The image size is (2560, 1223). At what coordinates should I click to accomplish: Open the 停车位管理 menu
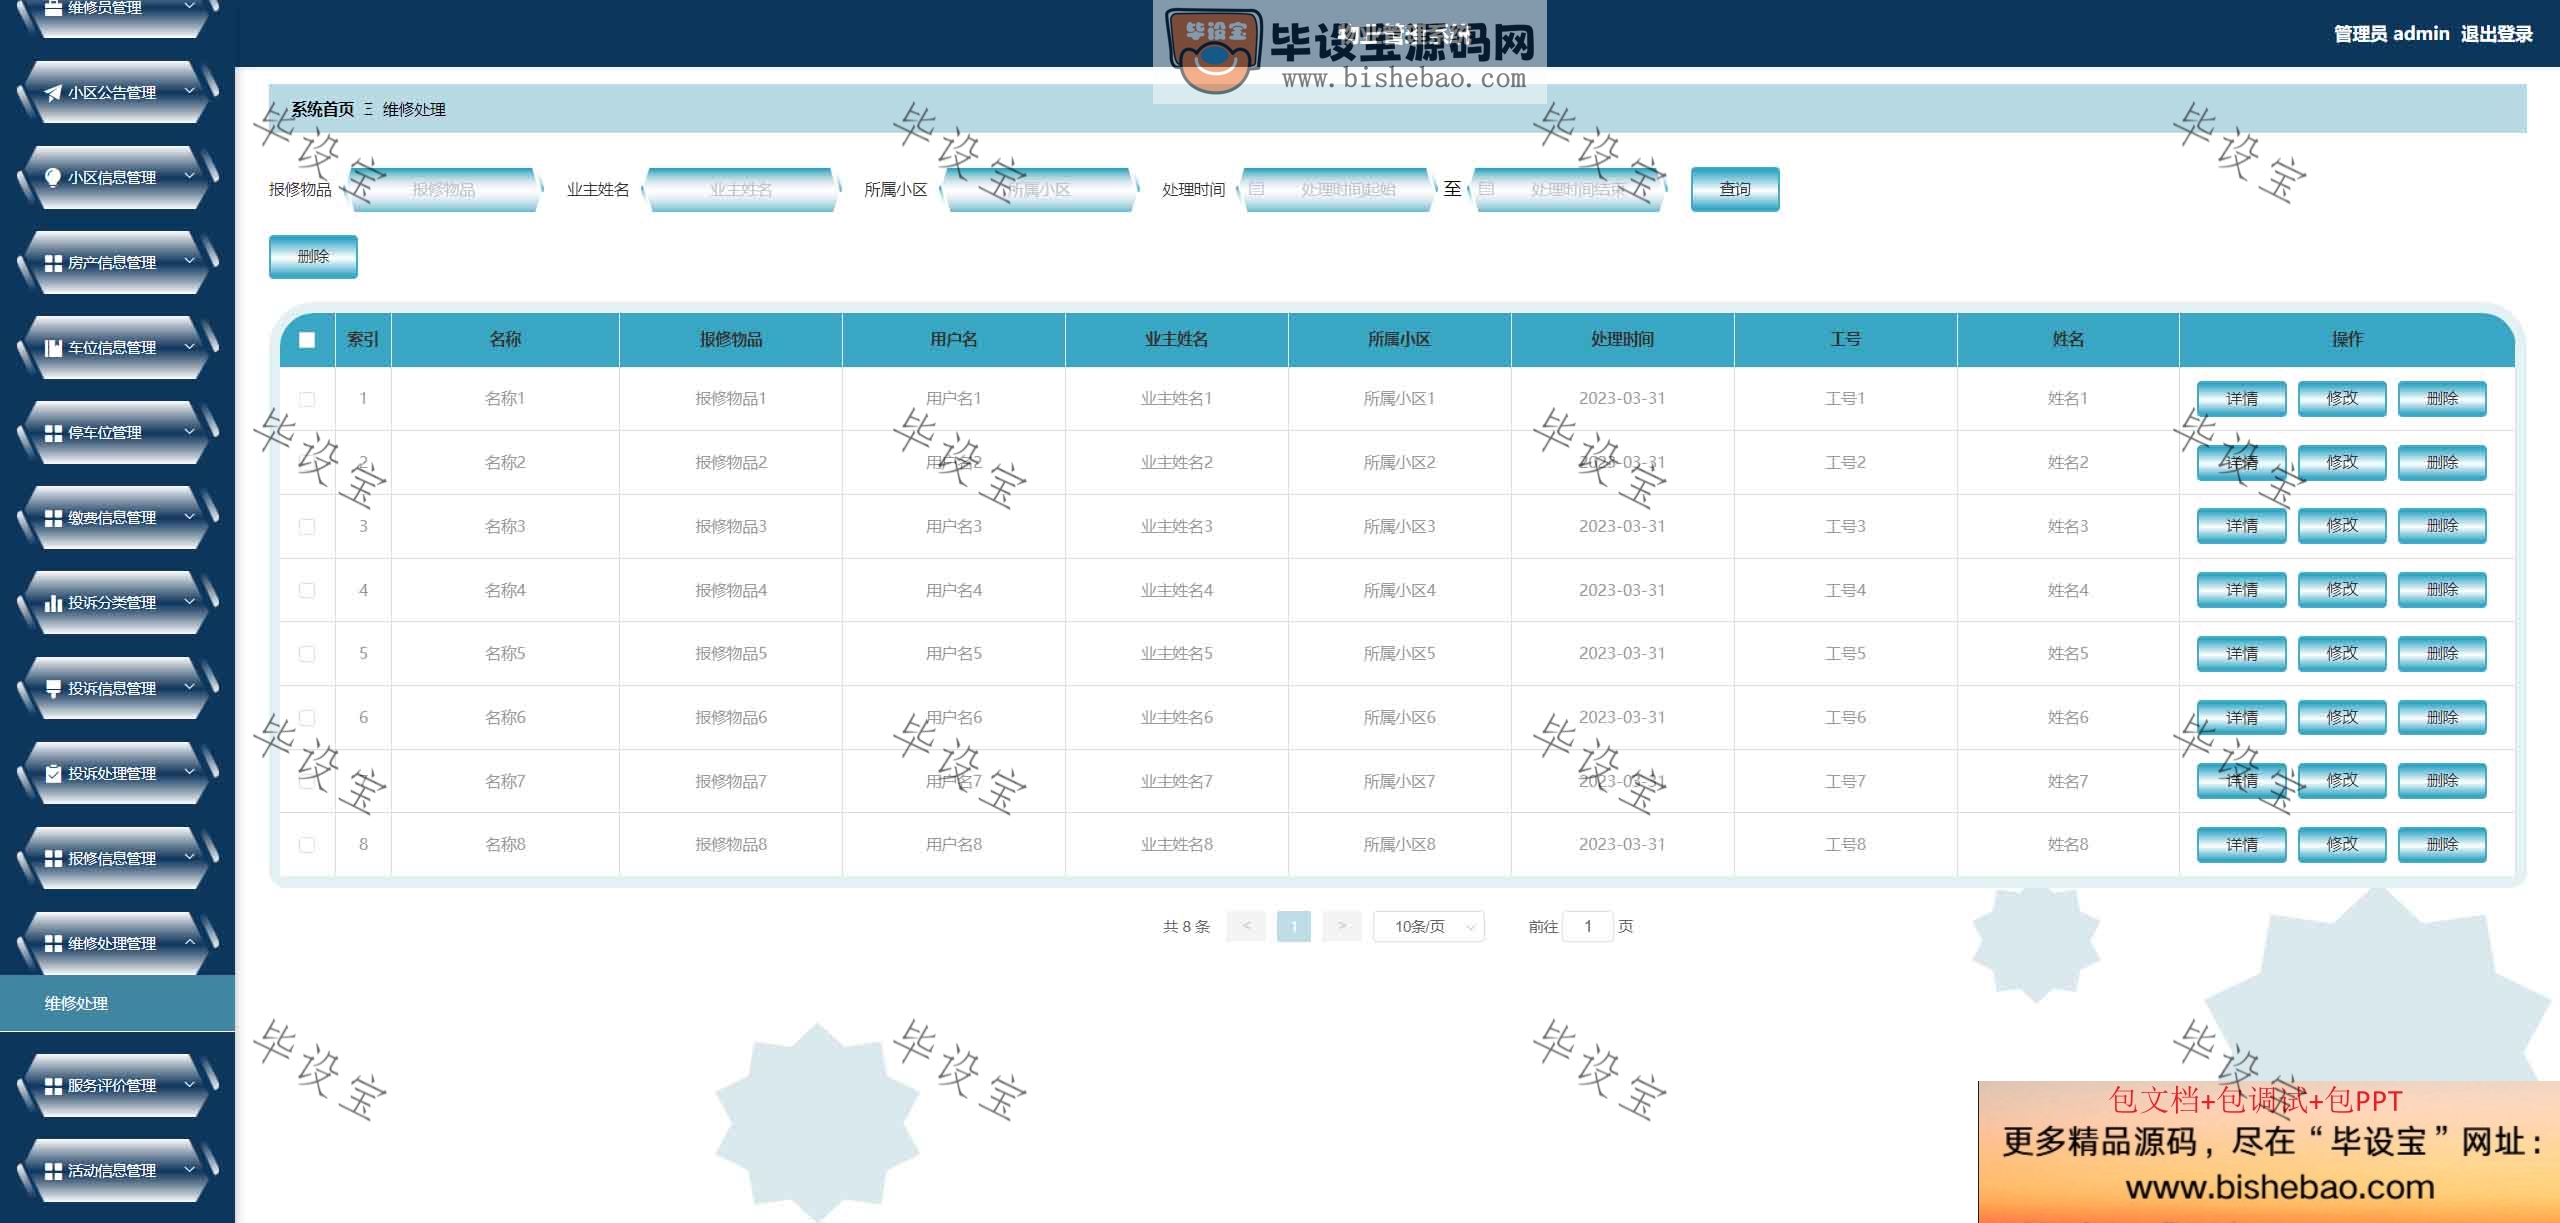pos(118,433)
